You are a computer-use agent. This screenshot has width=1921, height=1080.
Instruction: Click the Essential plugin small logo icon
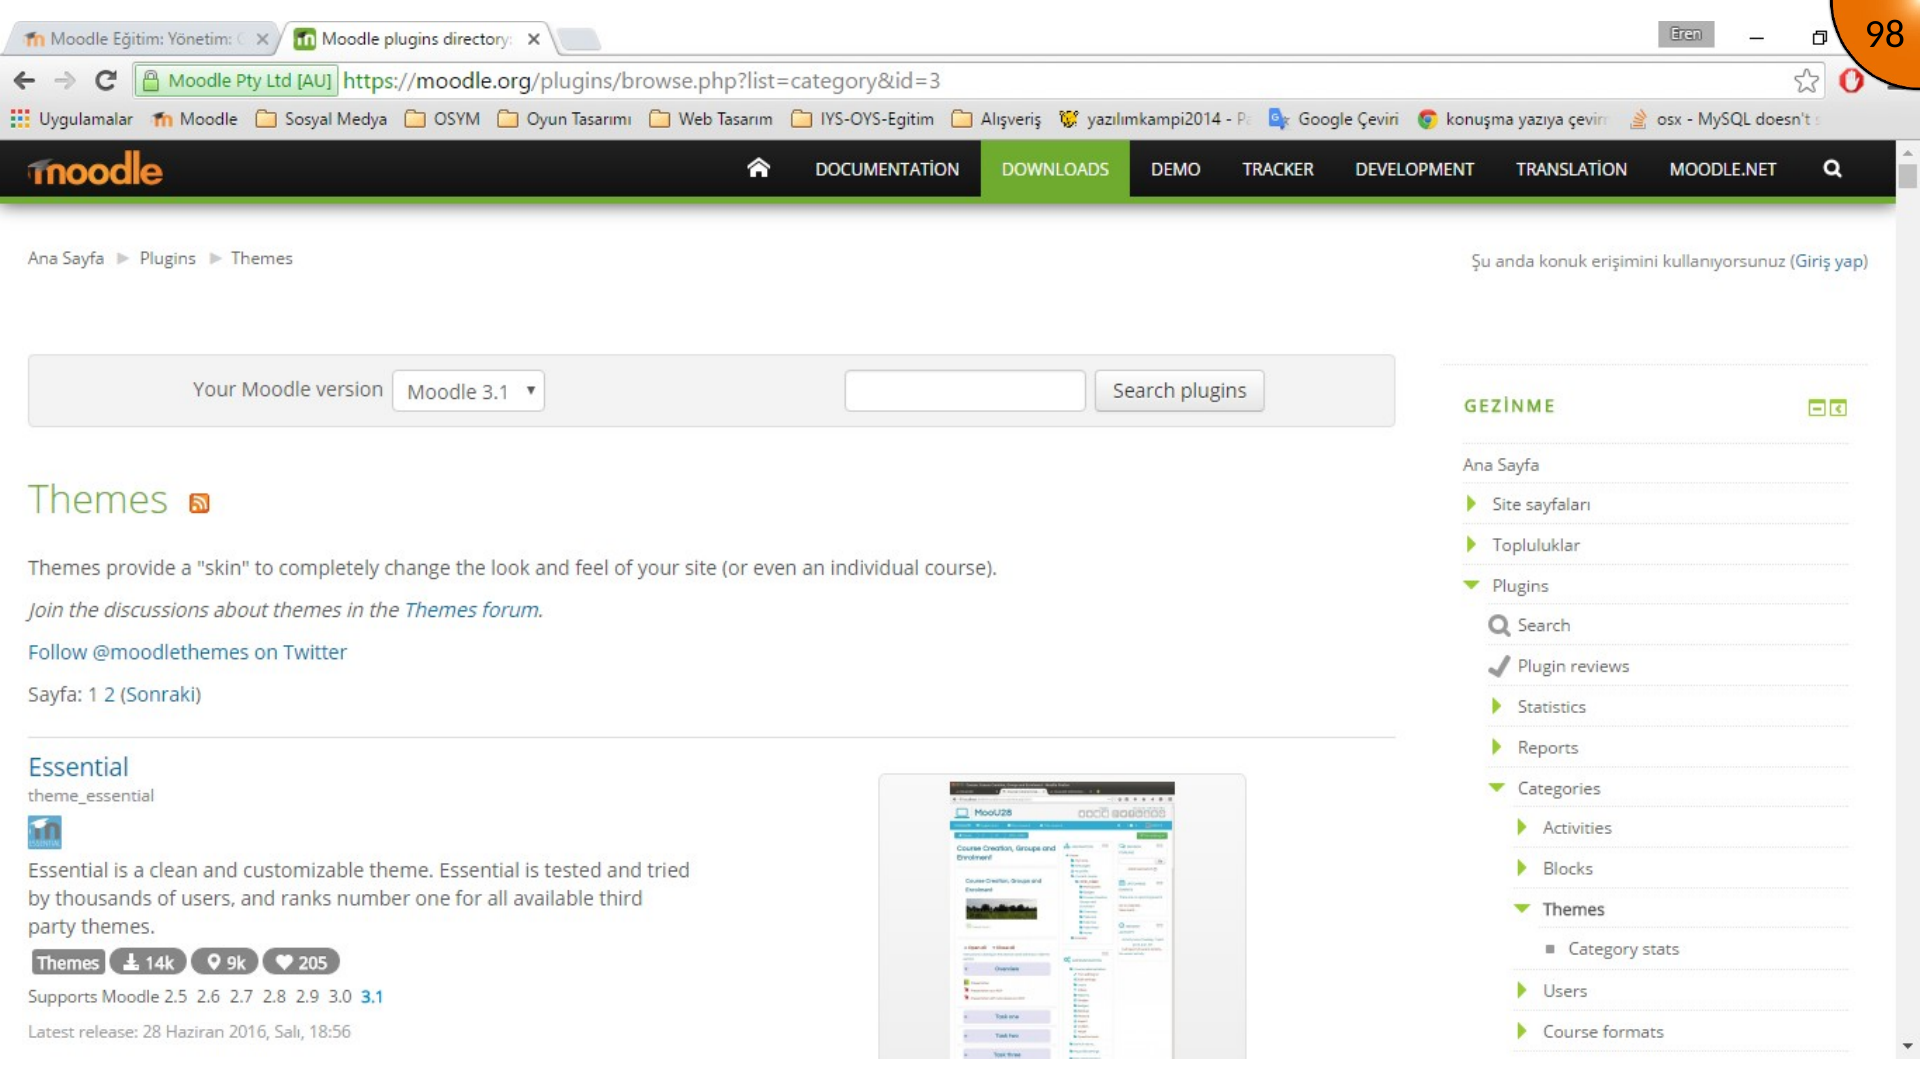(x=44, y=832)
